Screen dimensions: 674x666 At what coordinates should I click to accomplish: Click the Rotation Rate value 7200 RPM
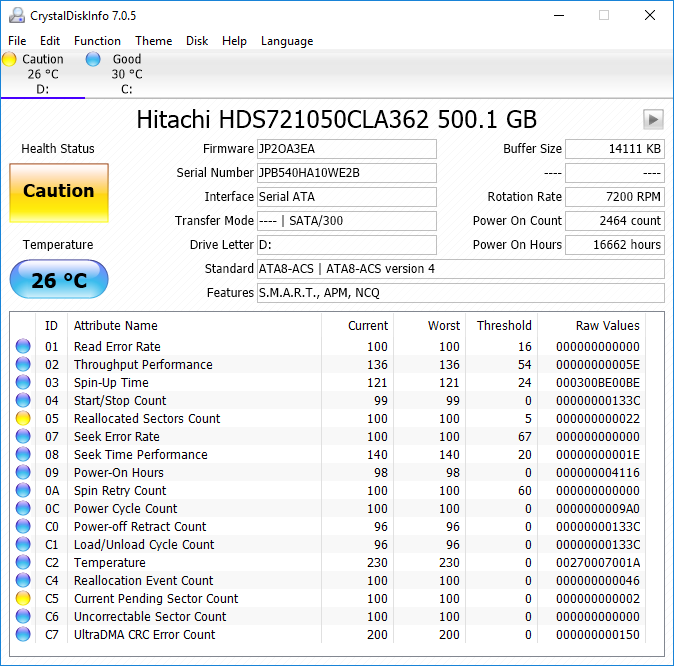click(x=615, y=197)
